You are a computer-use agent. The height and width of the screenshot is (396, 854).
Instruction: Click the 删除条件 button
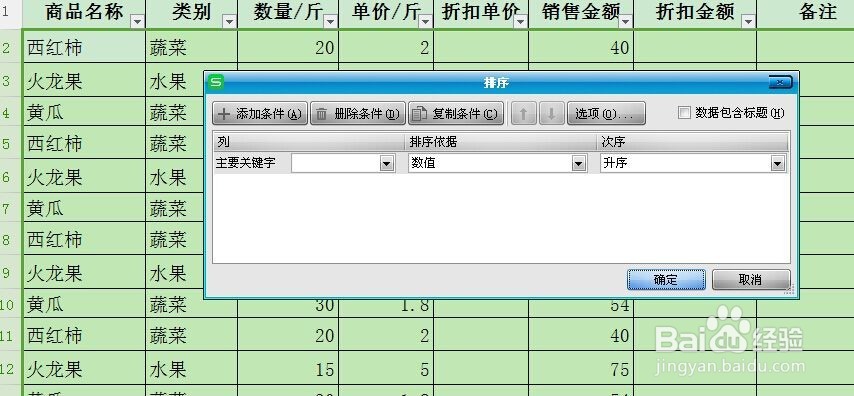click(x=358, y=113)
